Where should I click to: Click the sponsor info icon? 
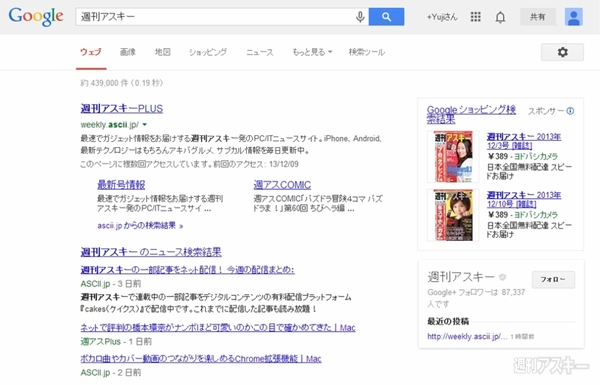point(570,111)
